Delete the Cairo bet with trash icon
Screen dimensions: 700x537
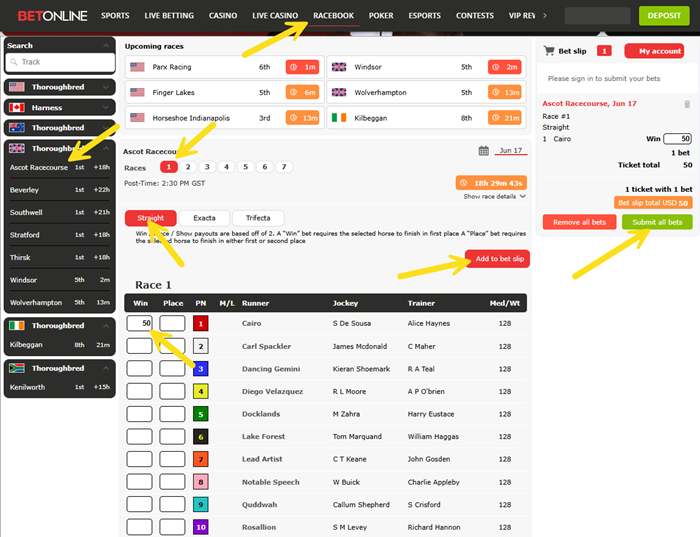[x=686, y=104]
